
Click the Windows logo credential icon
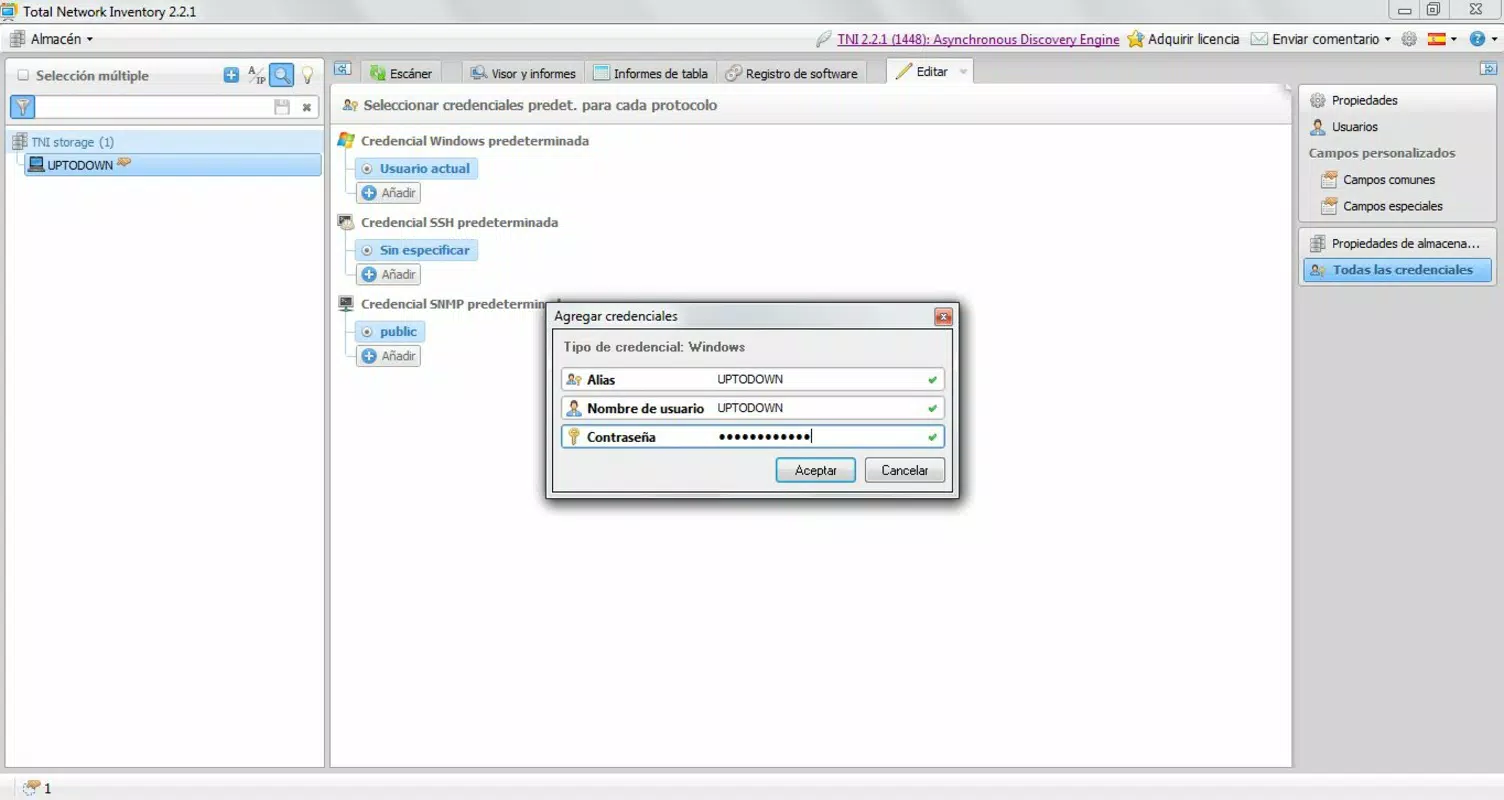point(346,140)
